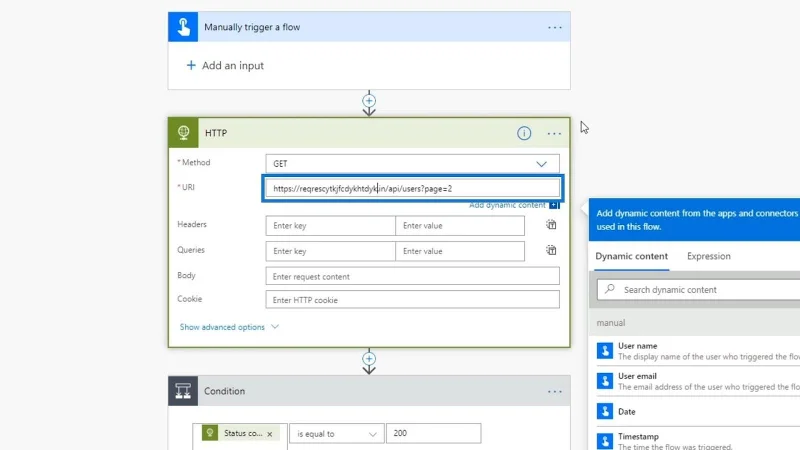Image resolution: width=800 pixels, height=450 pixels.
Task: Click the Condition action title
Action: [x=224, y=391]
